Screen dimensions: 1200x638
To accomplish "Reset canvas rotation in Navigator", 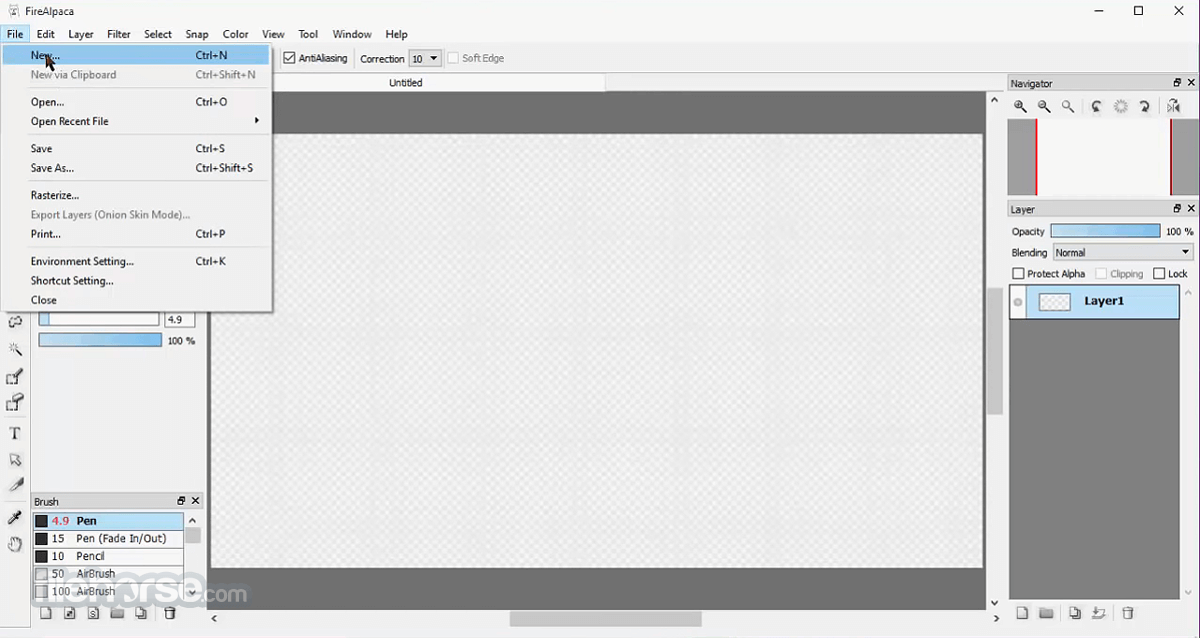I will (1121, 106).
